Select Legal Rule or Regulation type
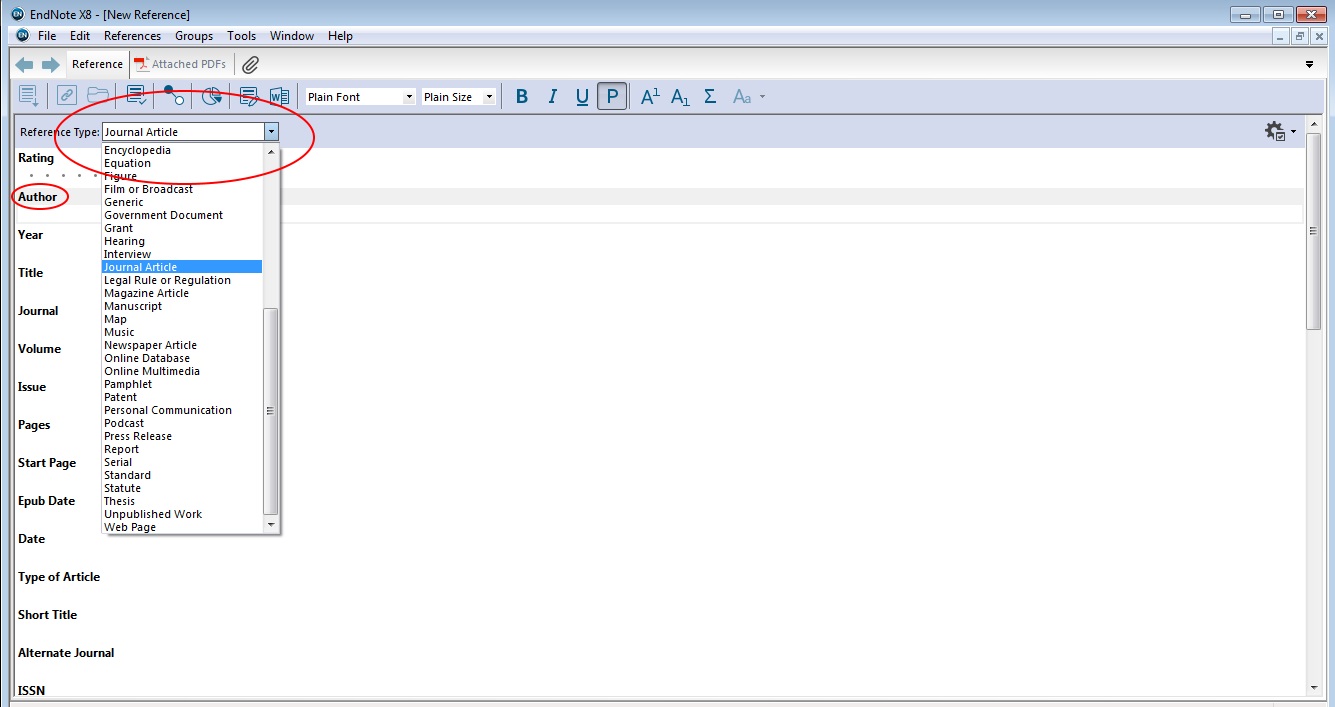 tap(167, 280)
